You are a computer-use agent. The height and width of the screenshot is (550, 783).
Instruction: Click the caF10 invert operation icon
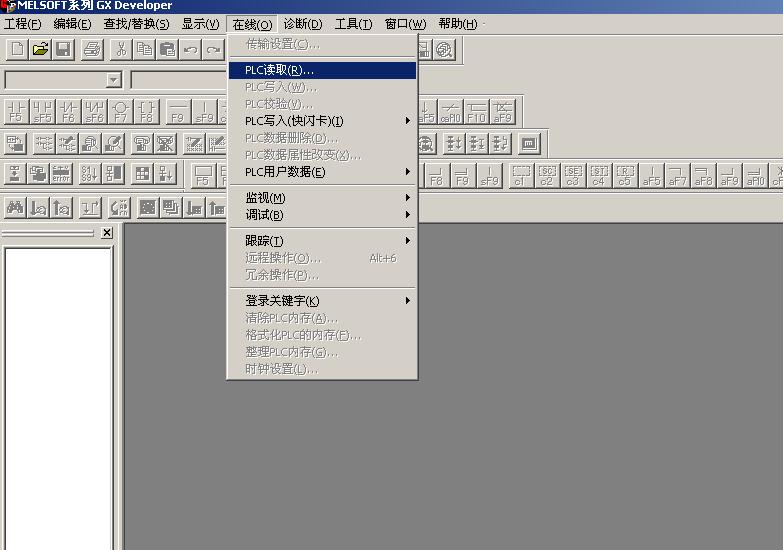pyautogui.click(x=450, y=111)
